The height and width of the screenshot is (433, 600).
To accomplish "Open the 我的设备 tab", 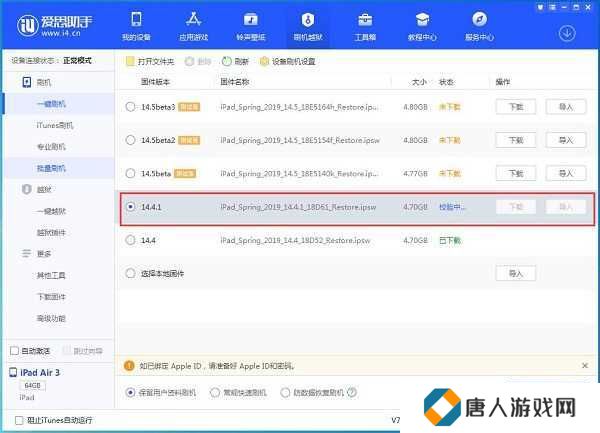I will click(136, 26).
